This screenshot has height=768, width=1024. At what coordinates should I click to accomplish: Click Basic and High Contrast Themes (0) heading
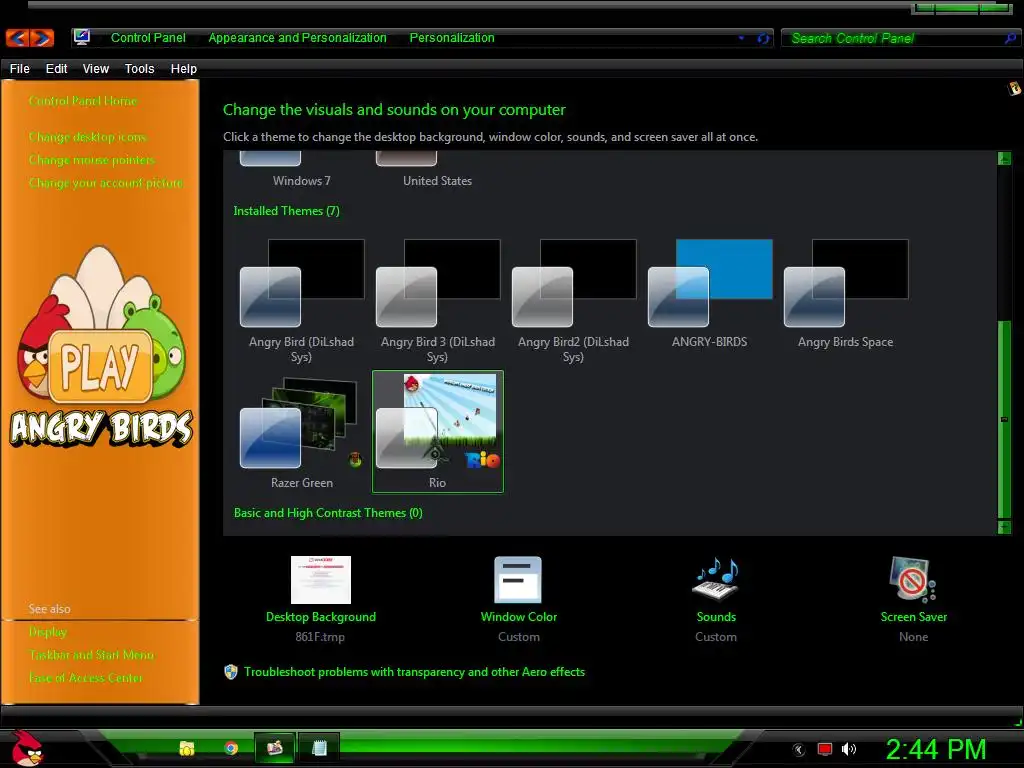[328, 513]
